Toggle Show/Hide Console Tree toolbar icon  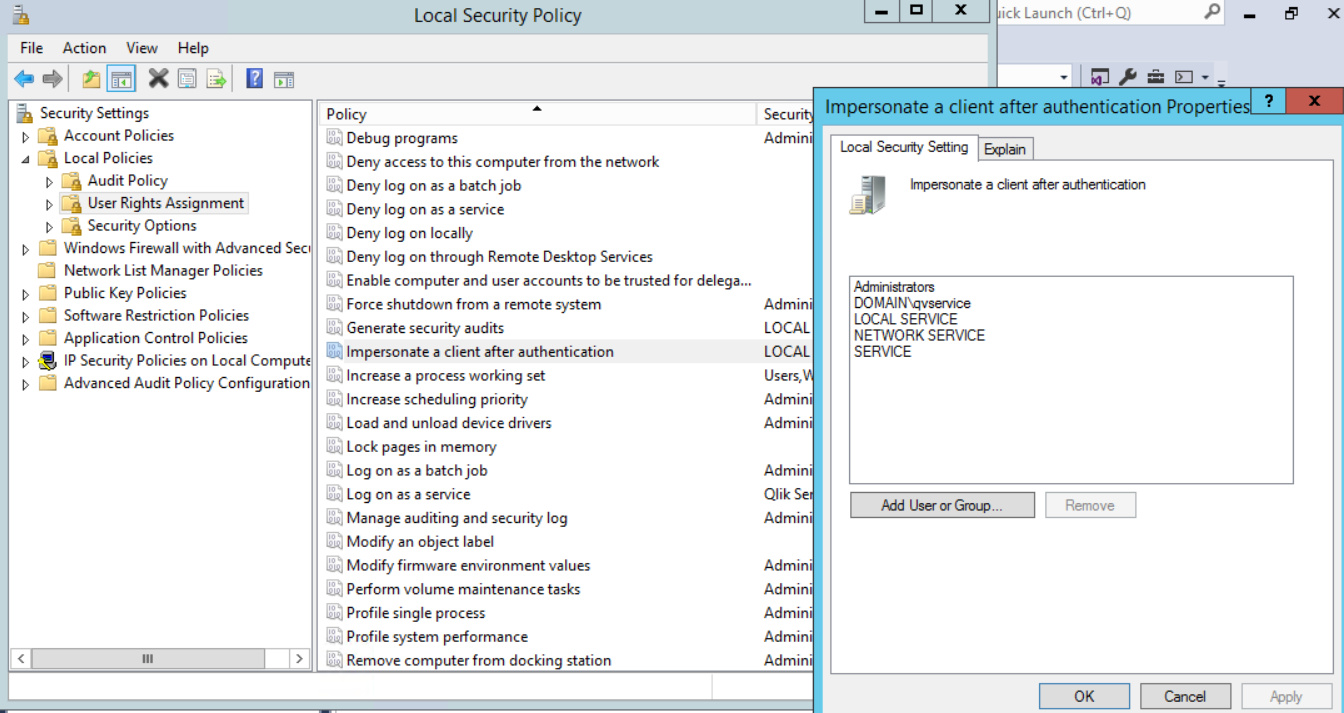click(122, 79)
